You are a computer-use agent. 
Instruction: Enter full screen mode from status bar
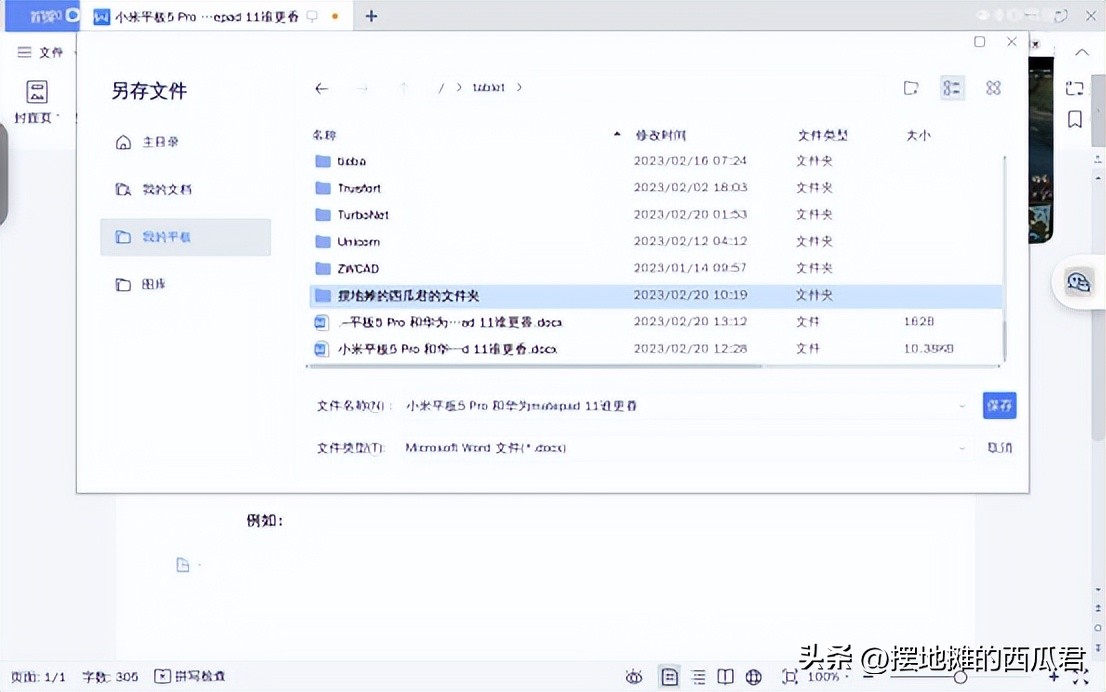[1080, 678]
